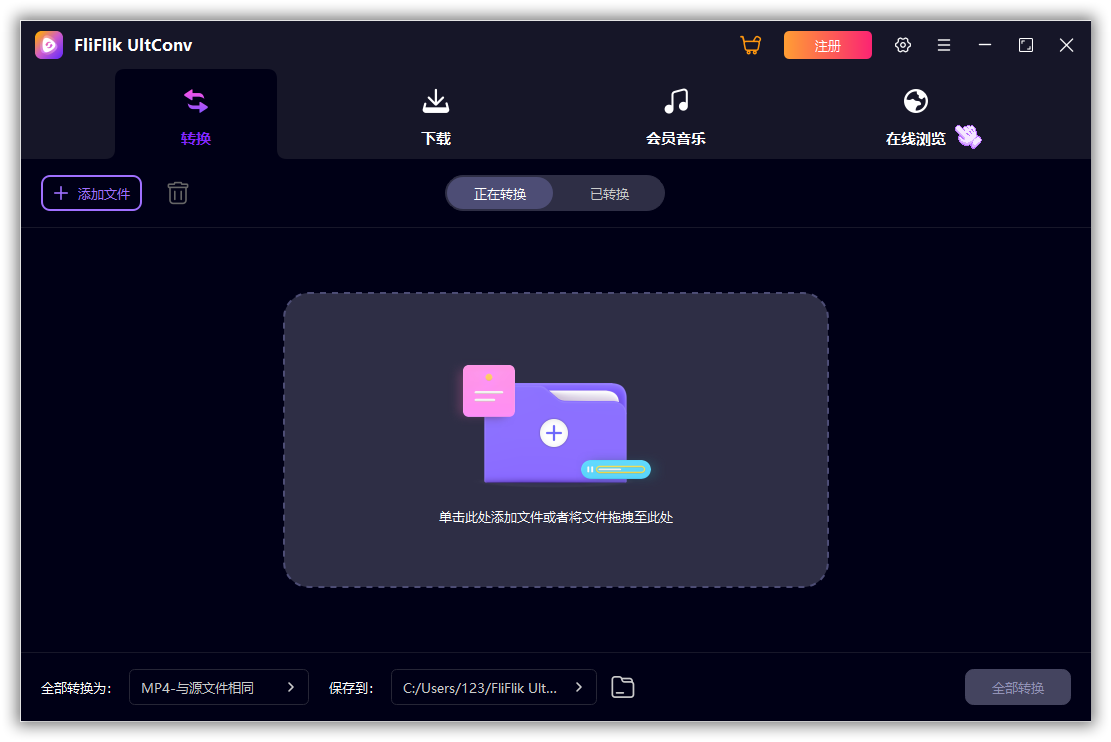Switch to the 已转换 toggle
Viewport: 1111px width, 742px height.
coord(609,194)
